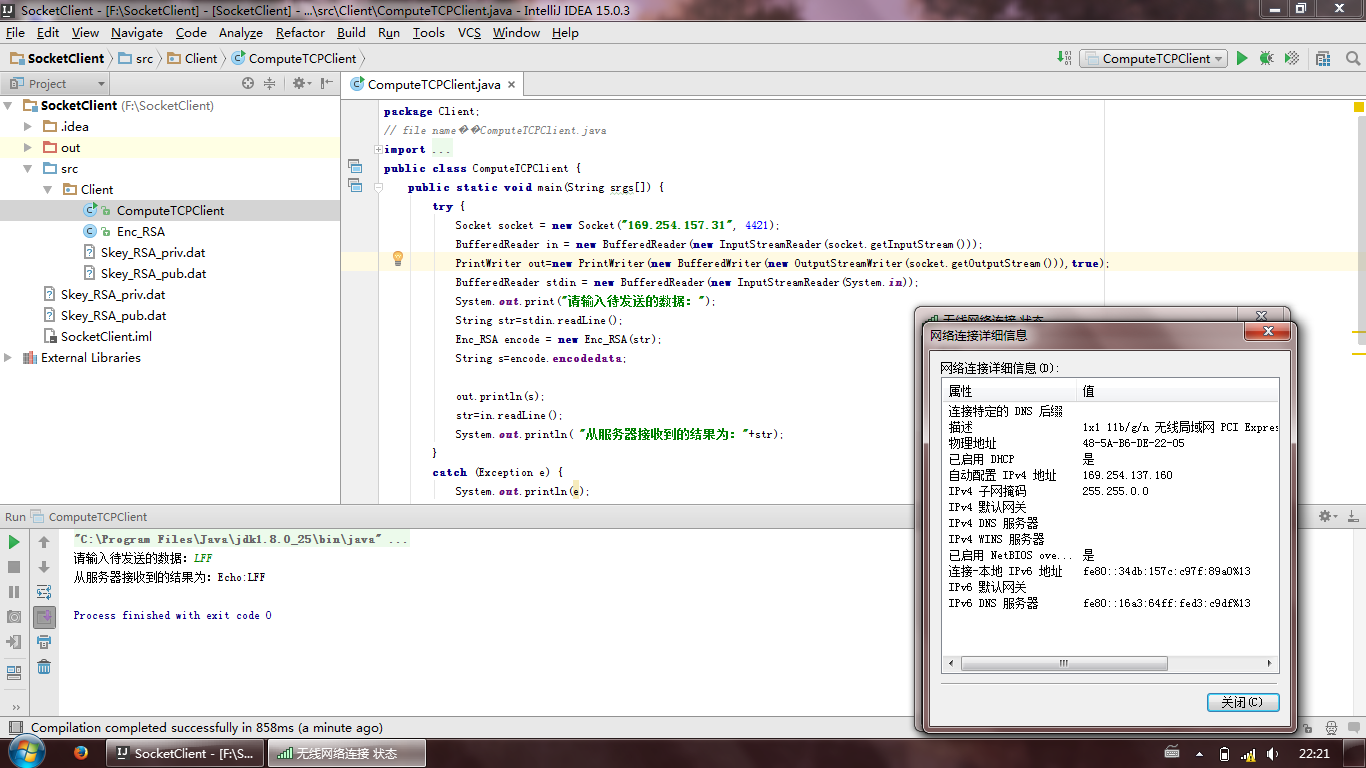Run with coverage from the toolbar
This screenshot has width=1366, height=768.
click(x=1291, y=59)
